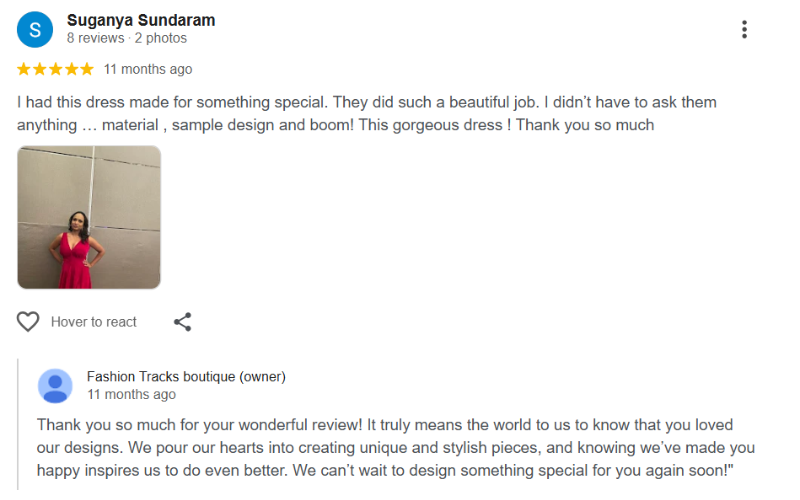The width and height of the screenshot is (800, 500).
Task: Click 'Fashion Tracks boutique (owner)' name
Action: [186, 377]
